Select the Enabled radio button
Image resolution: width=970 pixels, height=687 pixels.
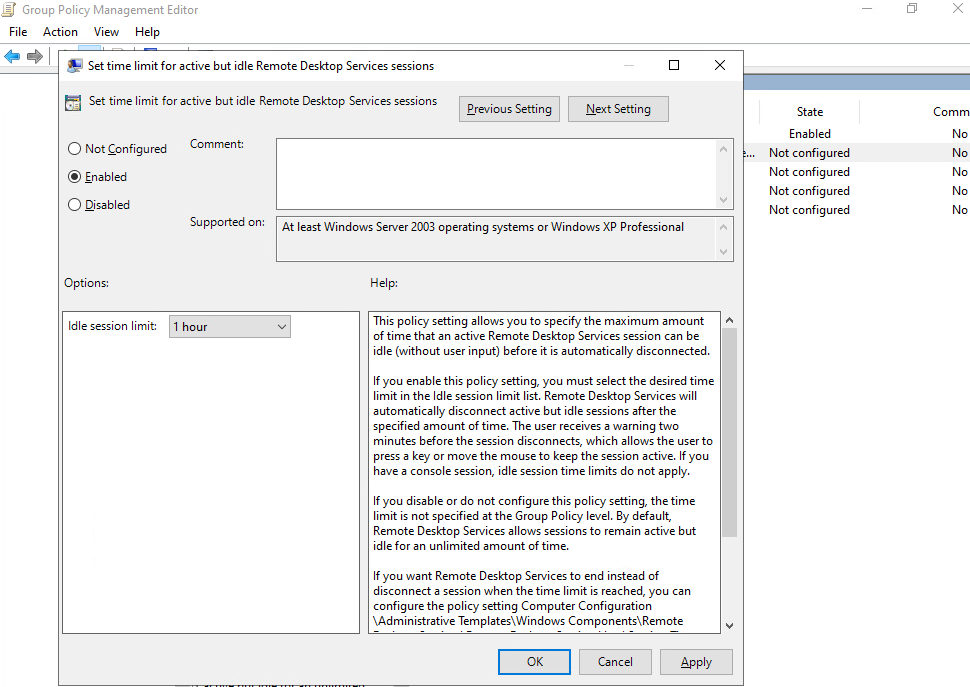(75, 177)
